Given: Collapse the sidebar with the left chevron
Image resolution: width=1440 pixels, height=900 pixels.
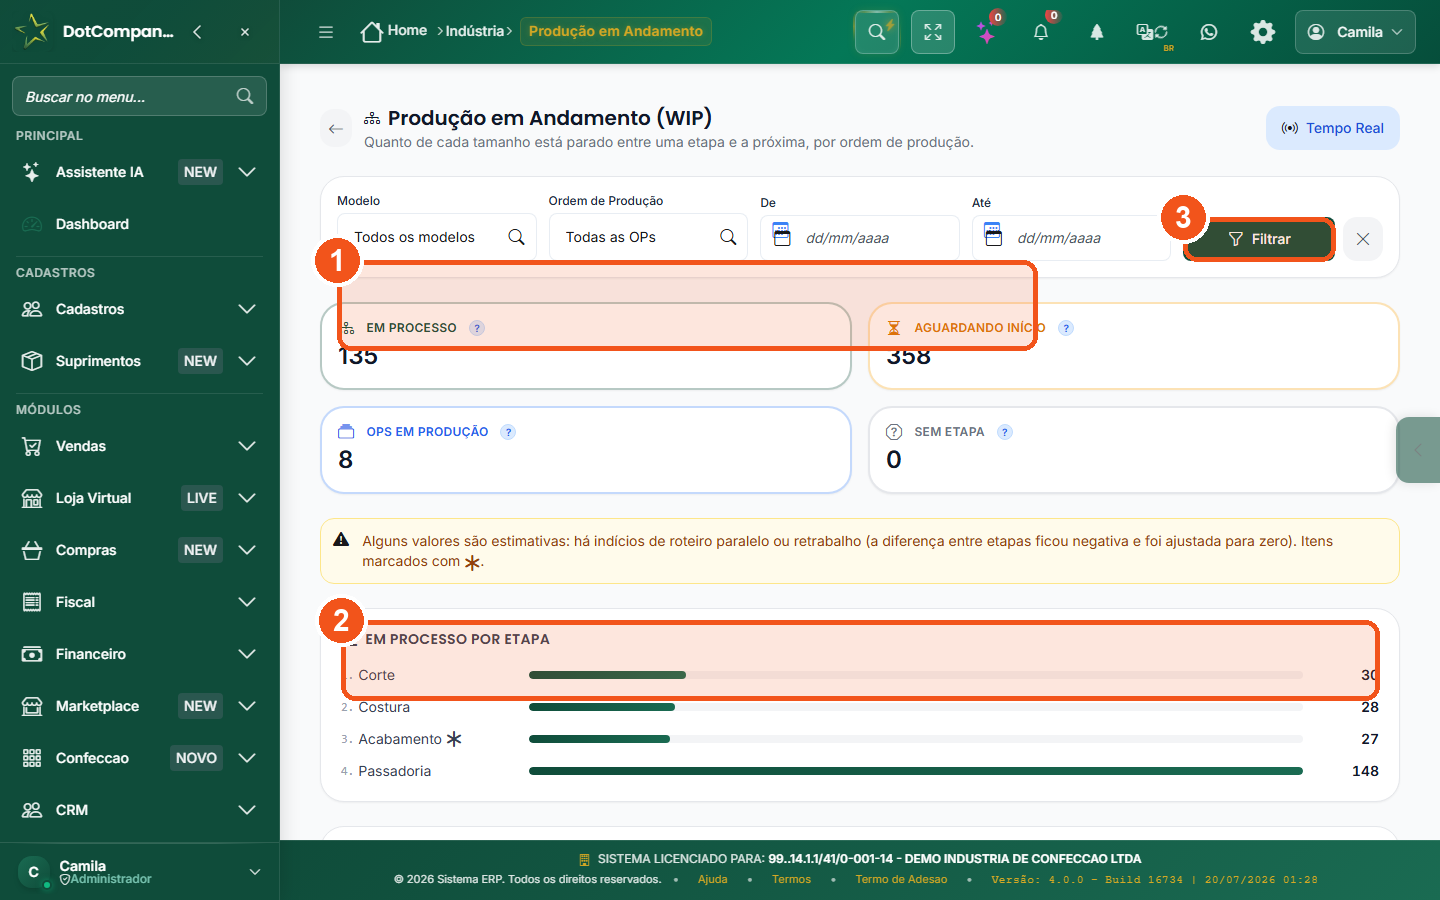Looking at the screenshot, I should (x=197, y=32).
